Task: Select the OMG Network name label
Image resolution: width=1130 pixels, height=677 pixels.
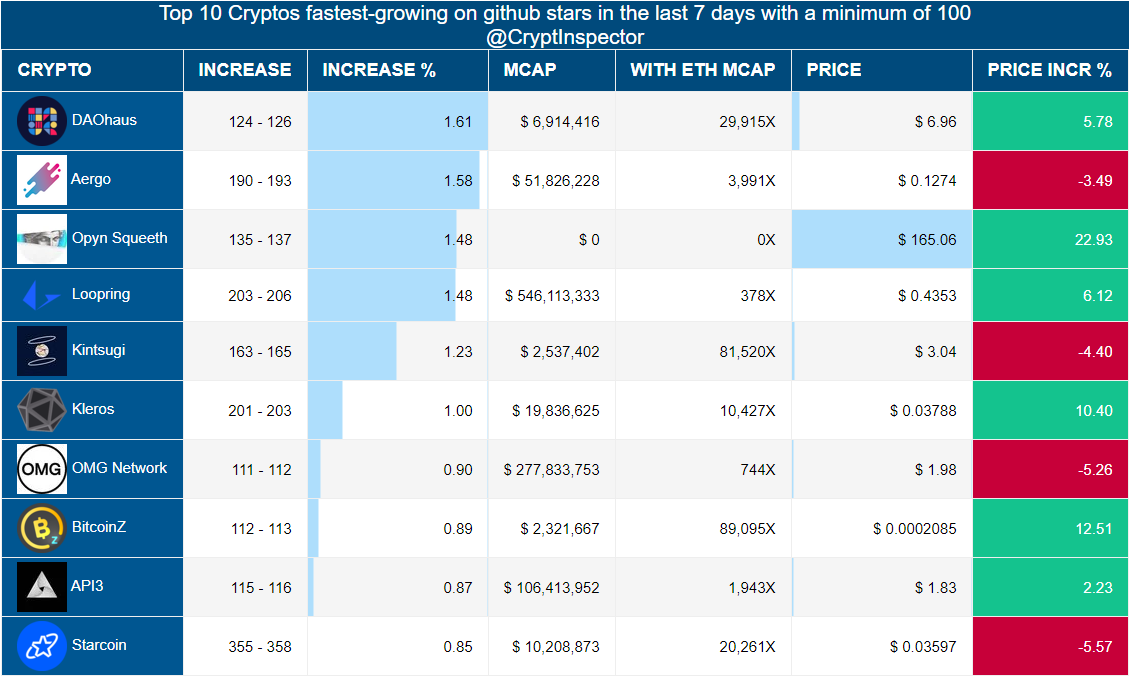Action: coord(120,468)
